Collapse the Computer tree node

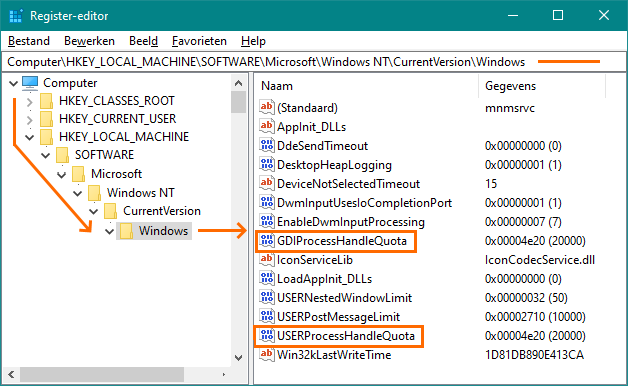tap(13, 83)
